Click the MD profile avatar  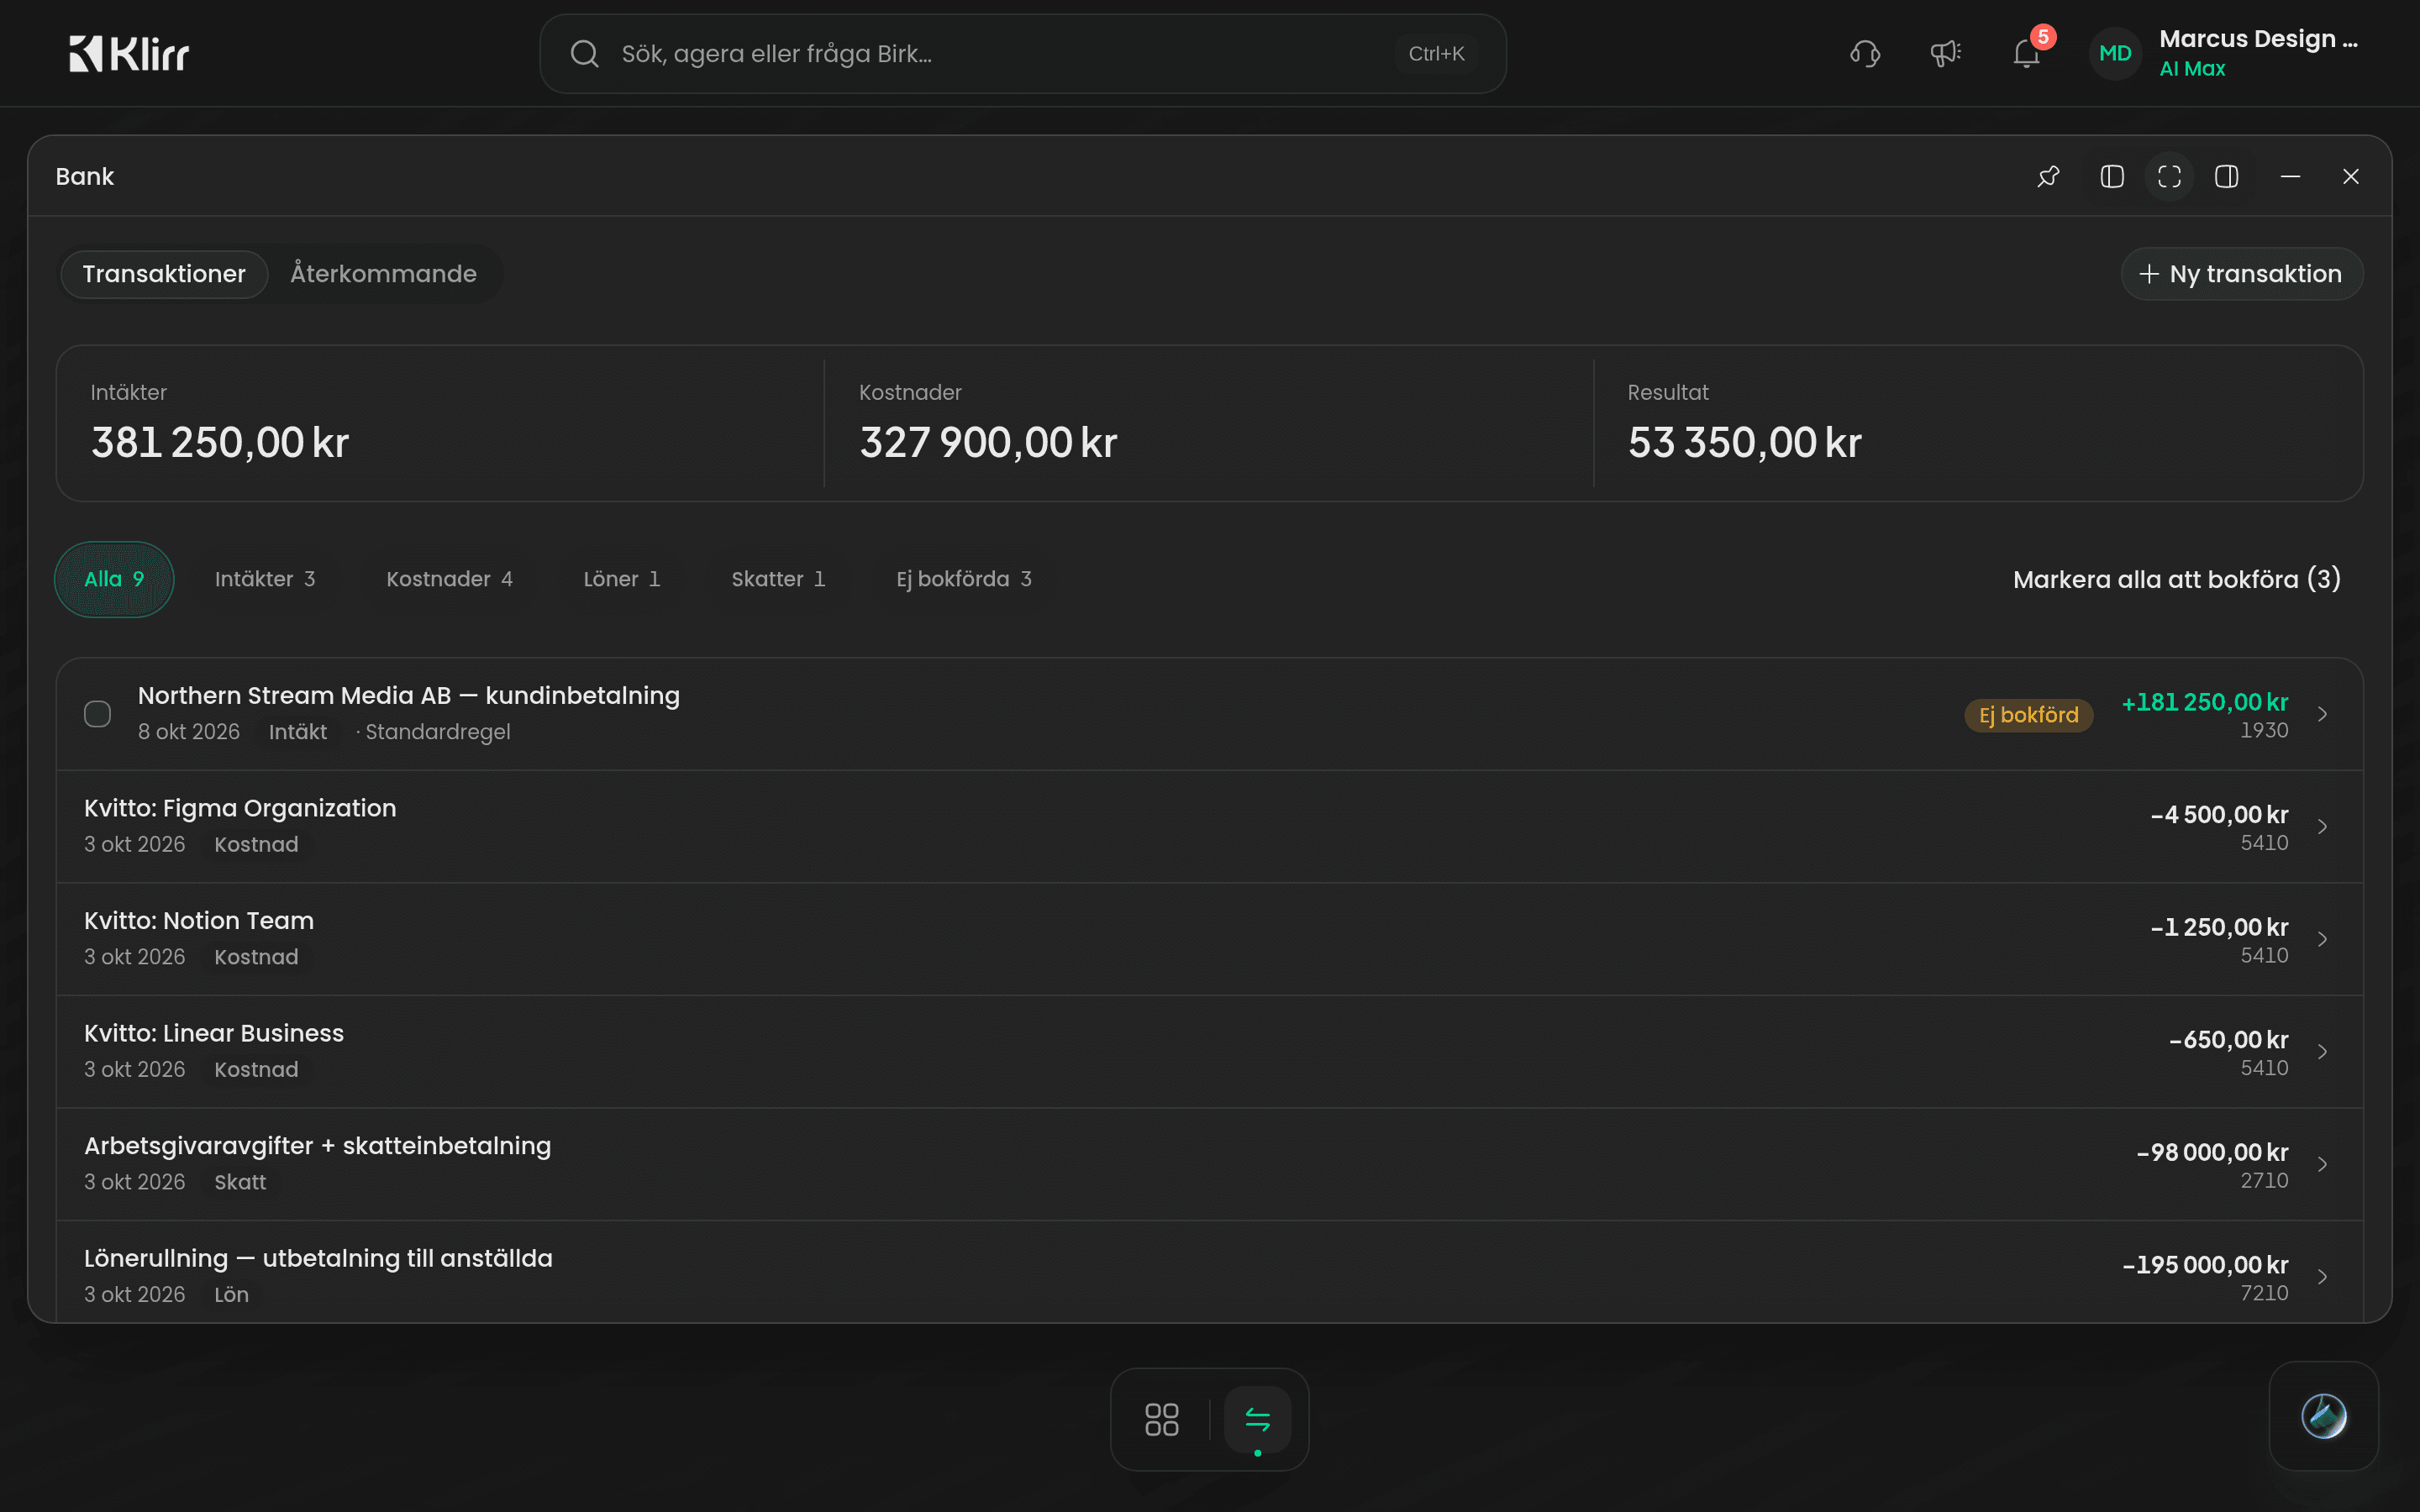2115,54
